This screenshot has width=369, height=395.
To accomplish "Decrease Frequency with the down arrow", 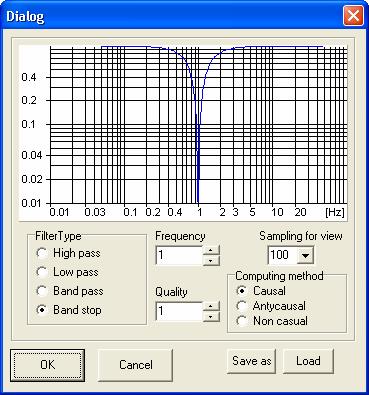I will coord(211,260).
